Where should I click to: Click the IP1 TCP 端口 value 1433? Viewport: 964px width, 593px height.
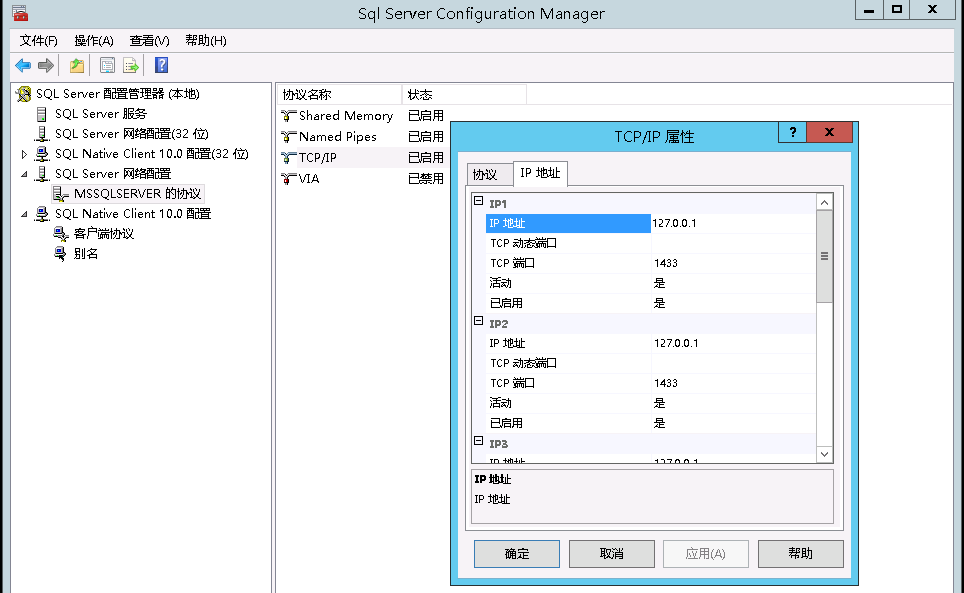coord(733,264)
